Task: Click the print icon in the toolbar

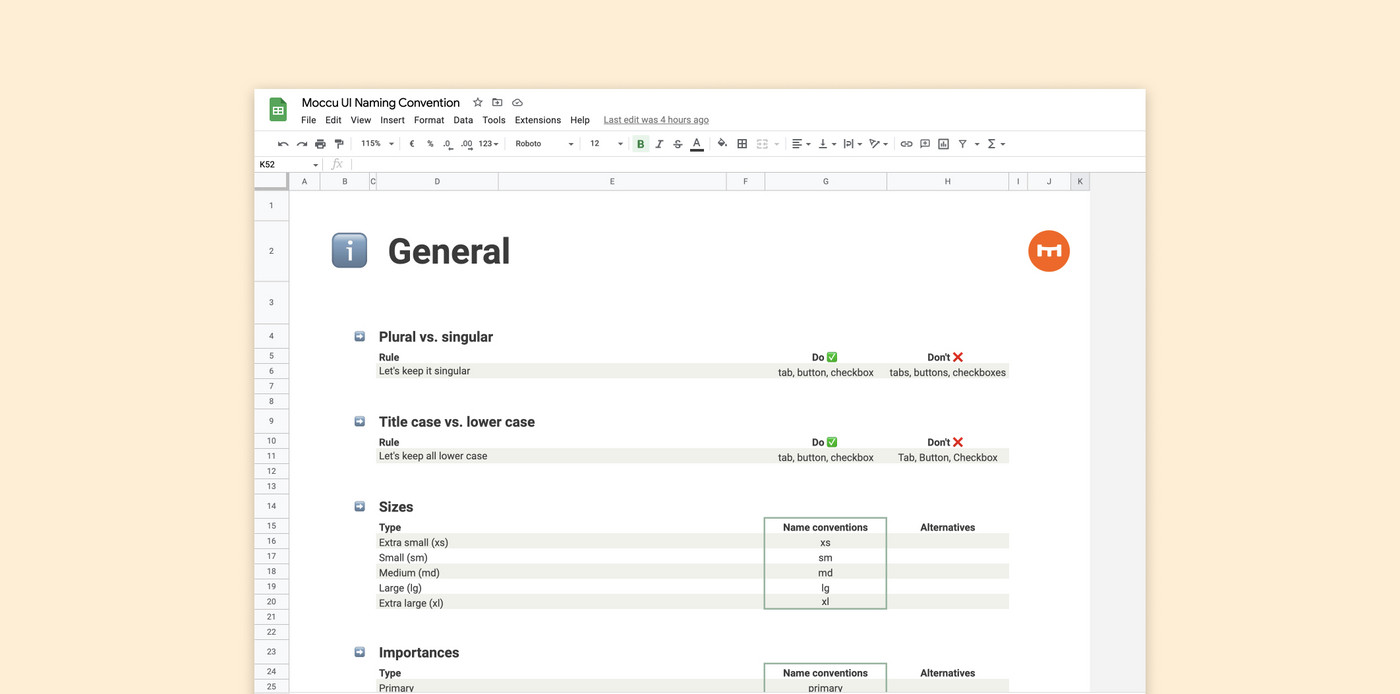Action: [319, 143]
